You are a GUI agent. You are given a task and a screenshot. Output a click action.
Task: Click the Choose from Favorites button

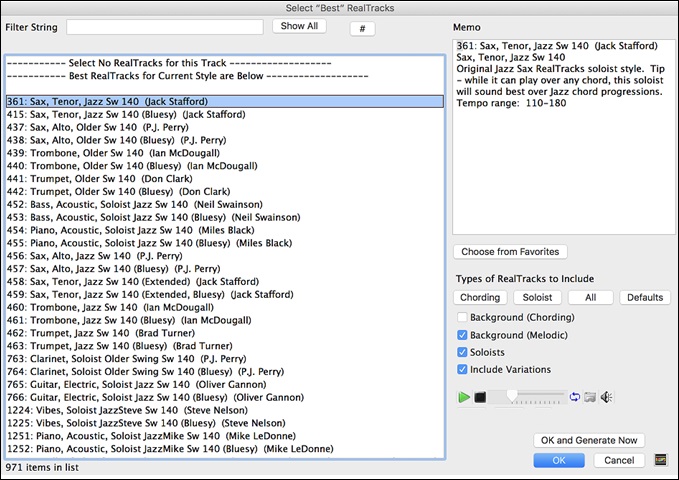510,252
